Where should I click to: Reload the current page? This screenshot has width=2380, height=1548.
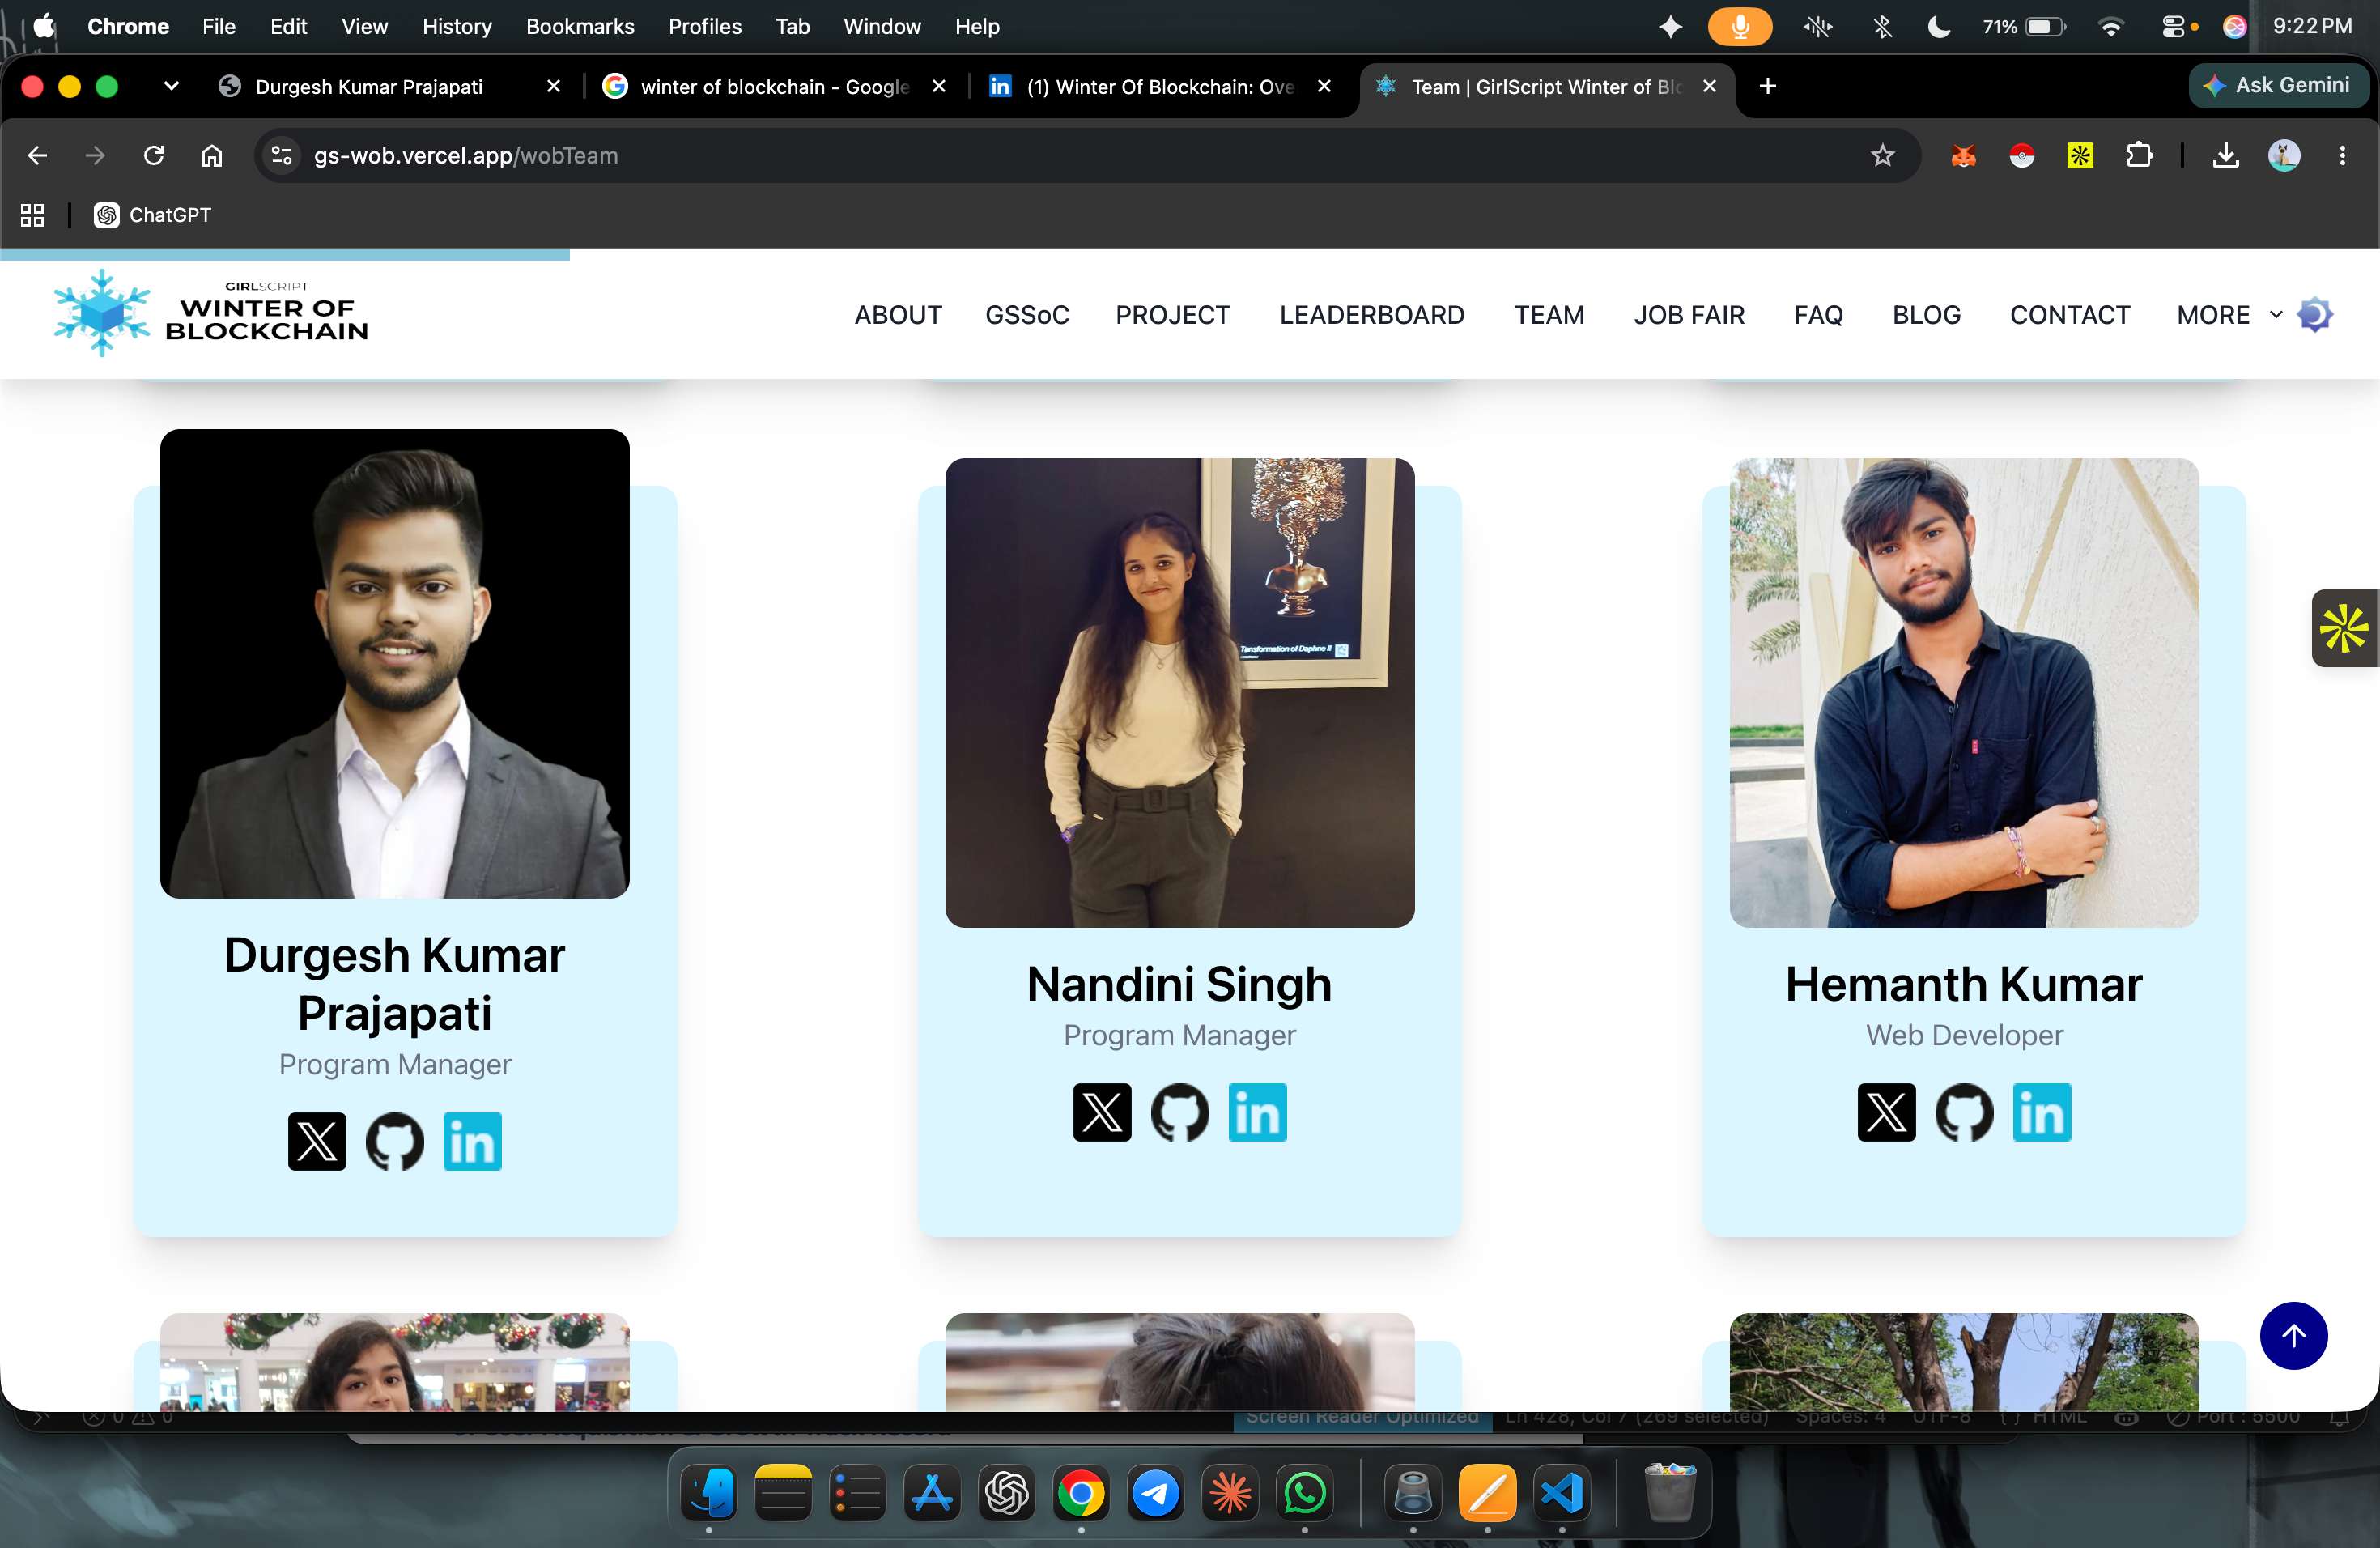154,156
